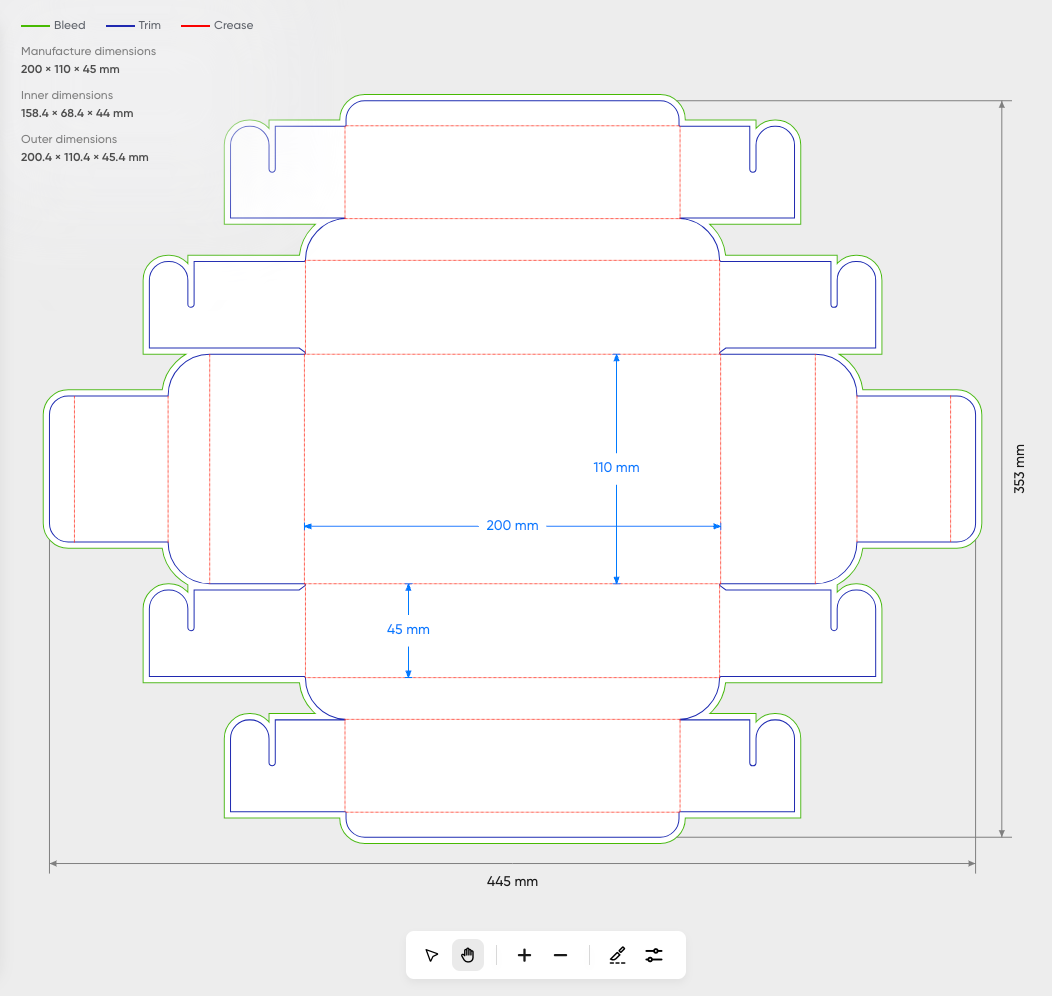Click the 200 mm width dimension label

512,526
